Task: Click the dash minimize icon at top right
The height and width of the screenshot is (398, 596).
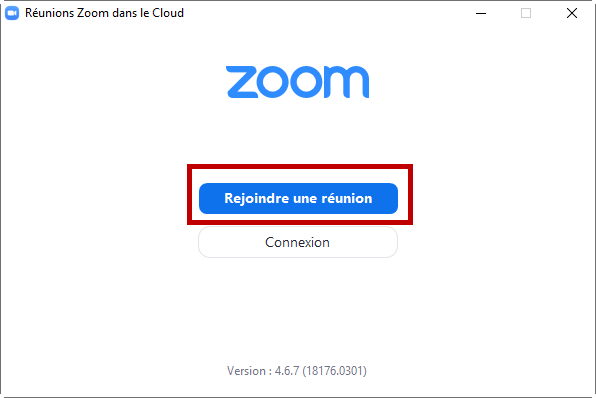Action: pos(481,13)
